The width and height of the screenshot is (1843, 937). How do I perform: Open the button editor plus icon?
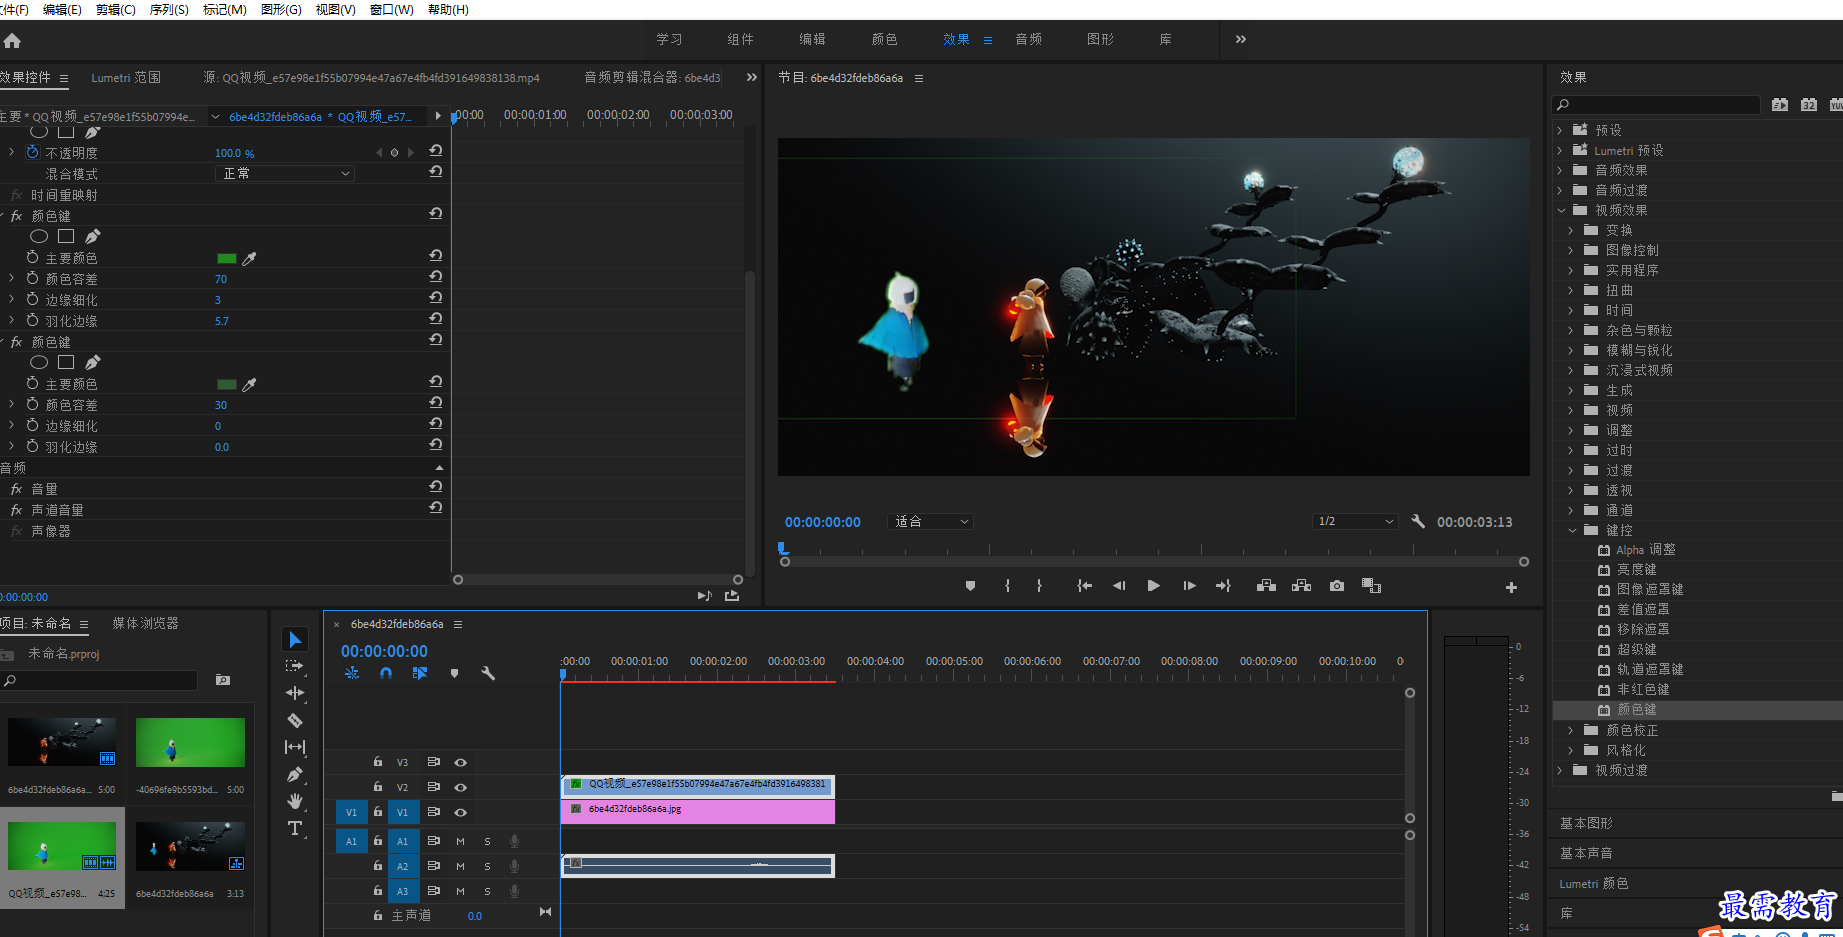pyautogui.click(x=1511, y=587)
